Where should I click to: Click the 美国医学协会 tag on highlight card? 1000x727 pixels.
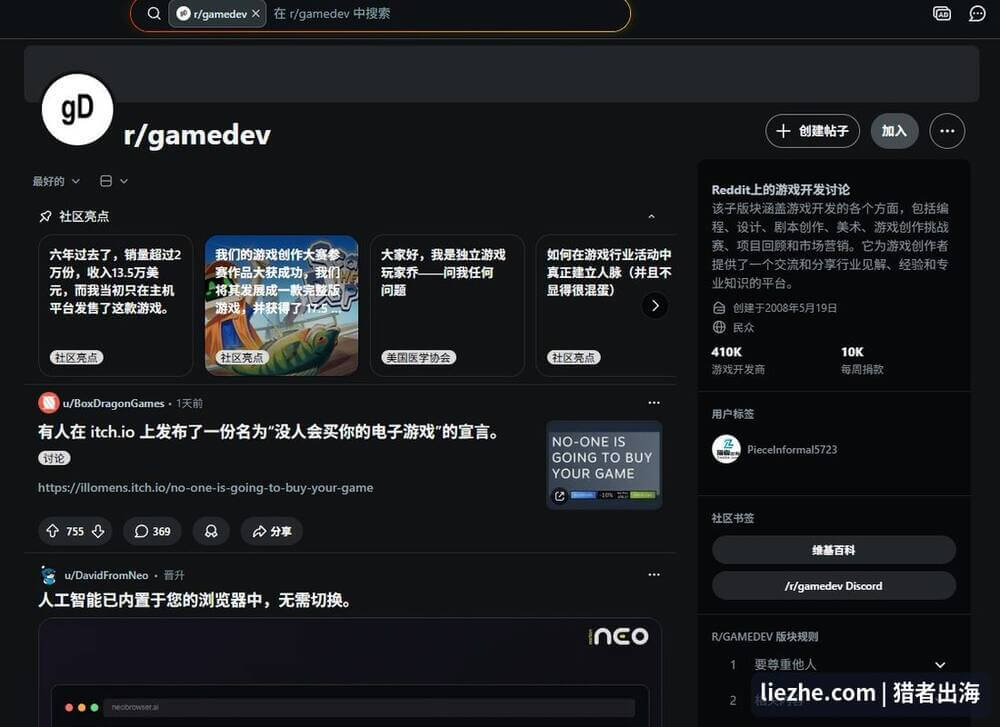point(419,358)
